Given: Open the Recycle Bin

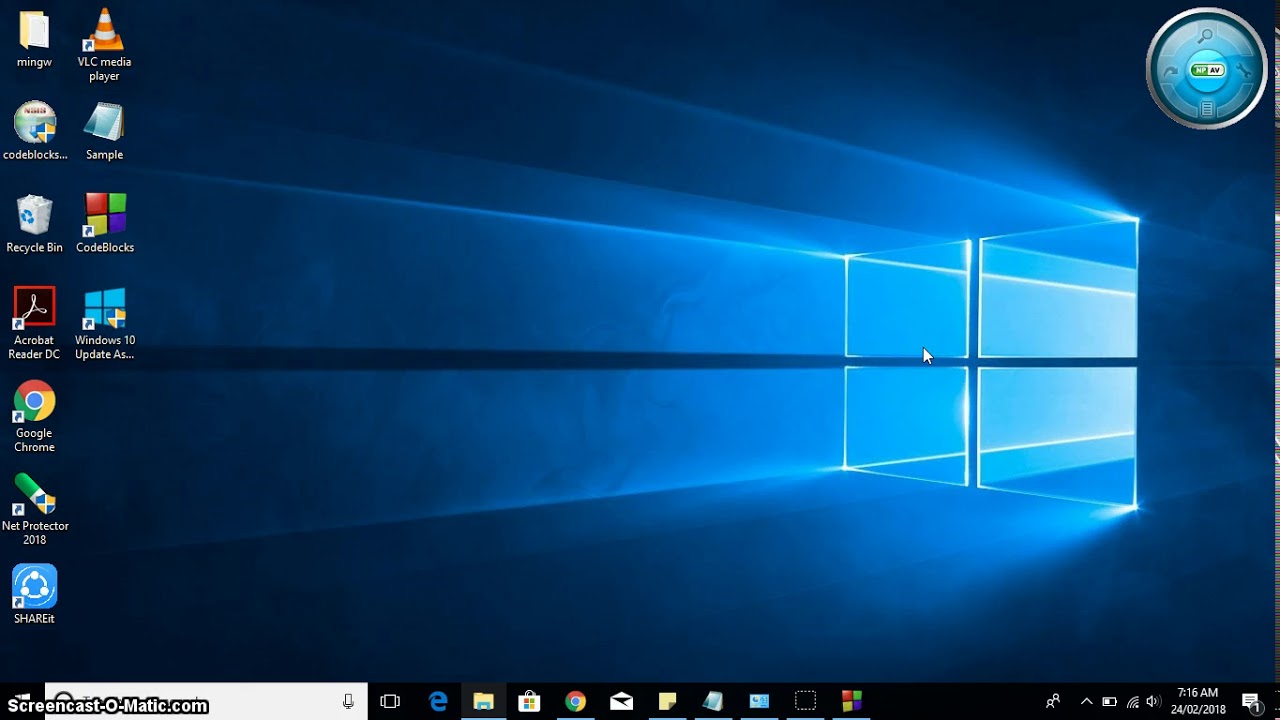Looking at the screenshot, I should click(x=34, y=224).
